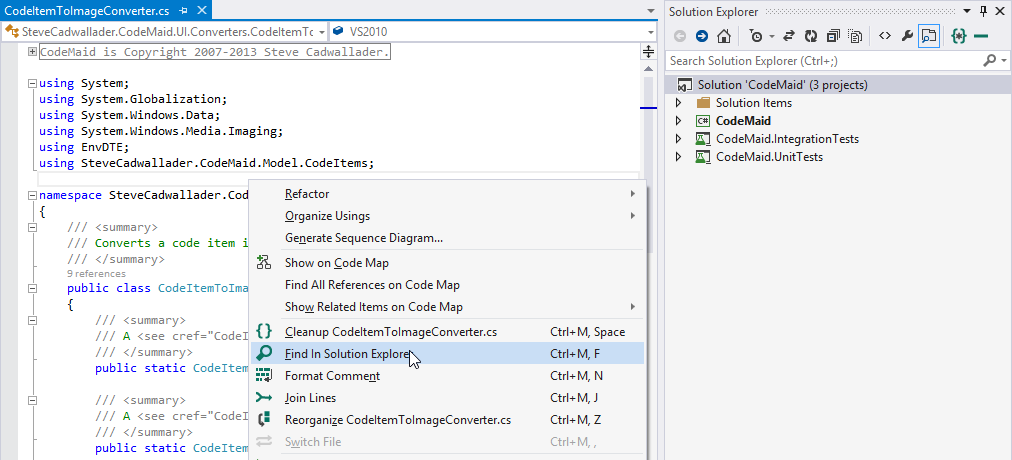The image size is (1012, 460).
Task: Click the Join Lines arrow icon
Action: (264, 397)
